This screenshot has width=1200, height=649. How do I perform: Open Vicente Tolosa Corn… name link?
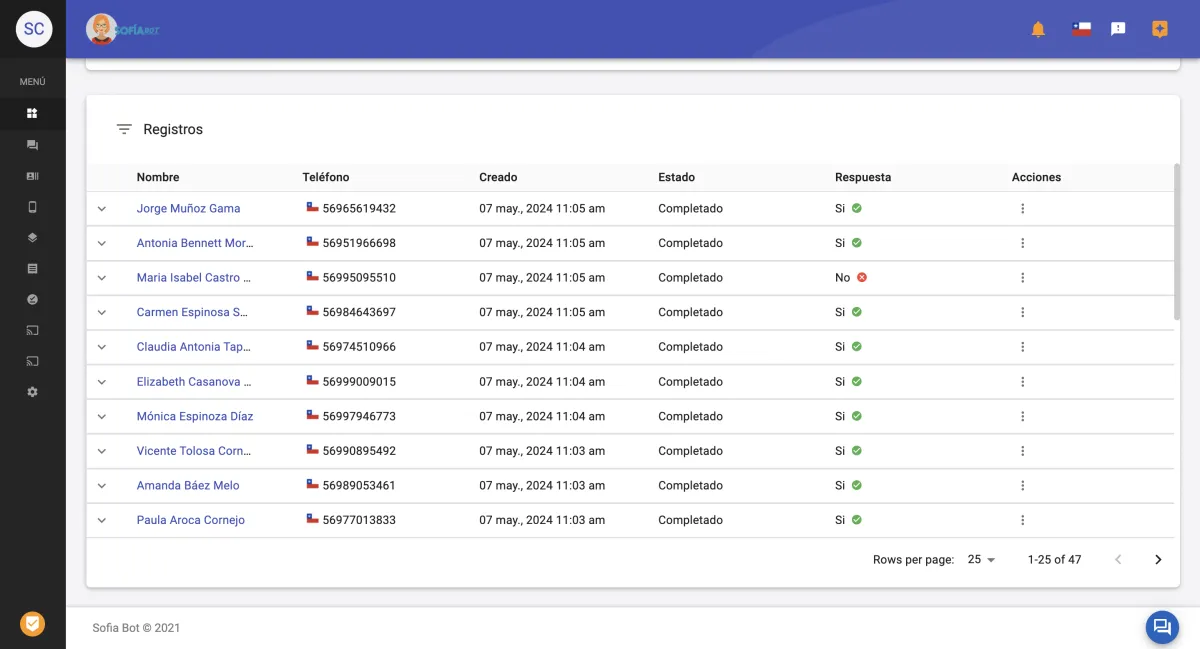[194, 451]
